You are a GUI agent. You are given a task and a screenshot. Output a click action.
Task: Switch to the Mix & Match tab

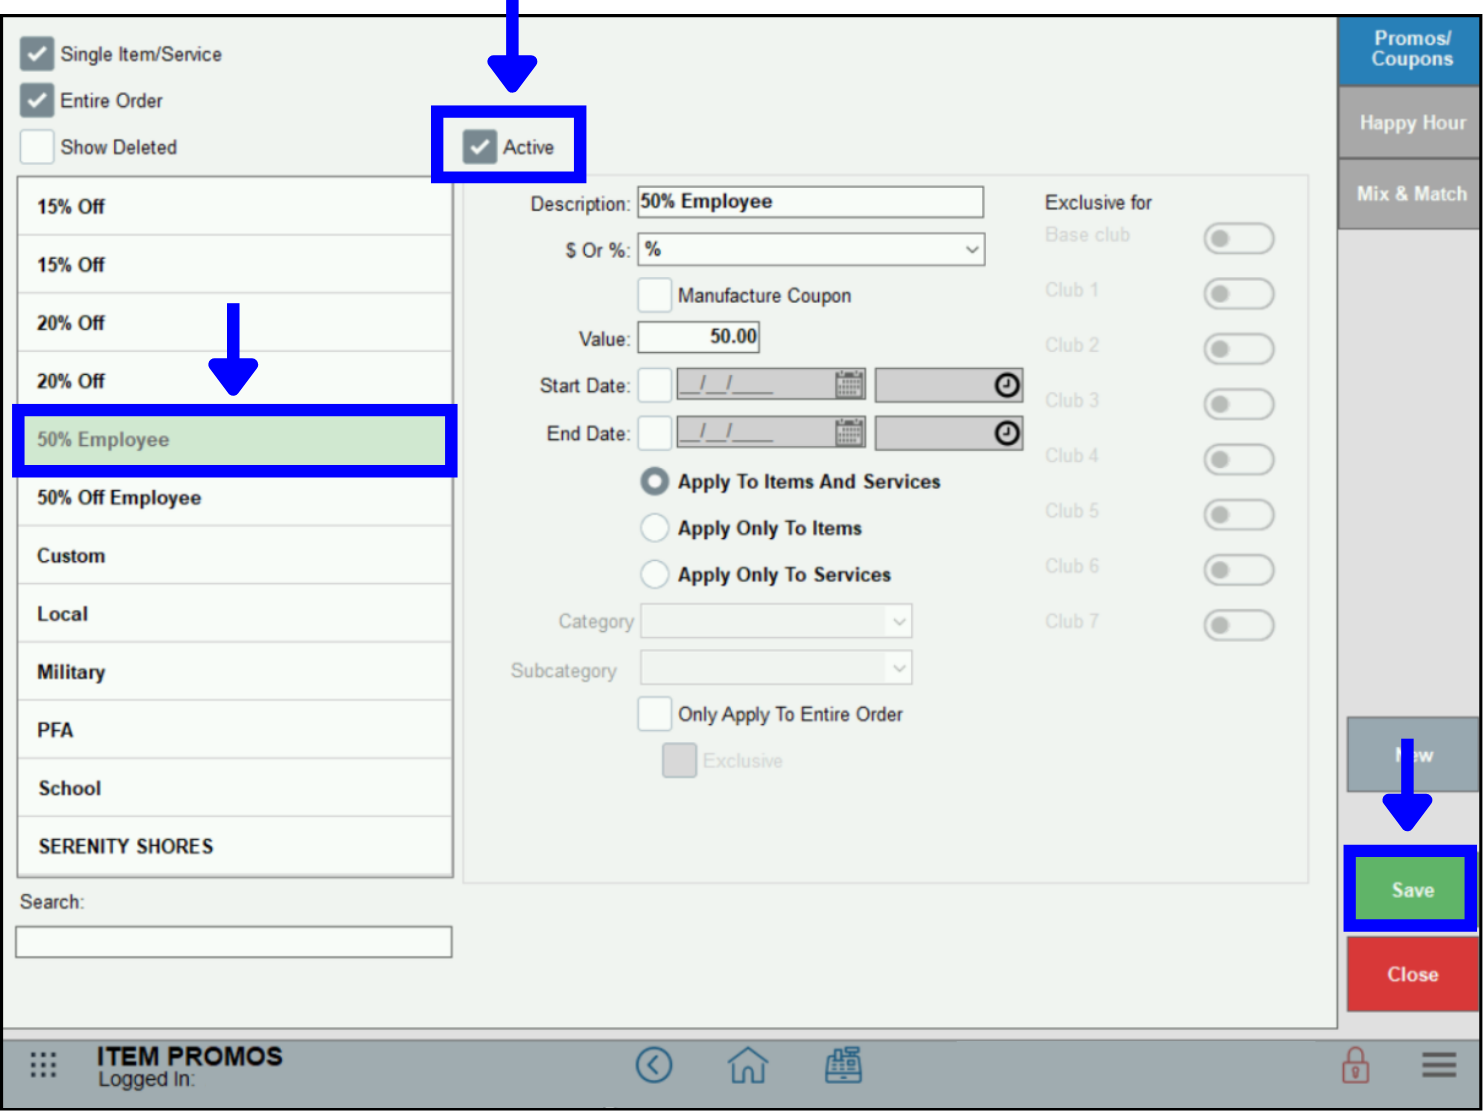1410,194
